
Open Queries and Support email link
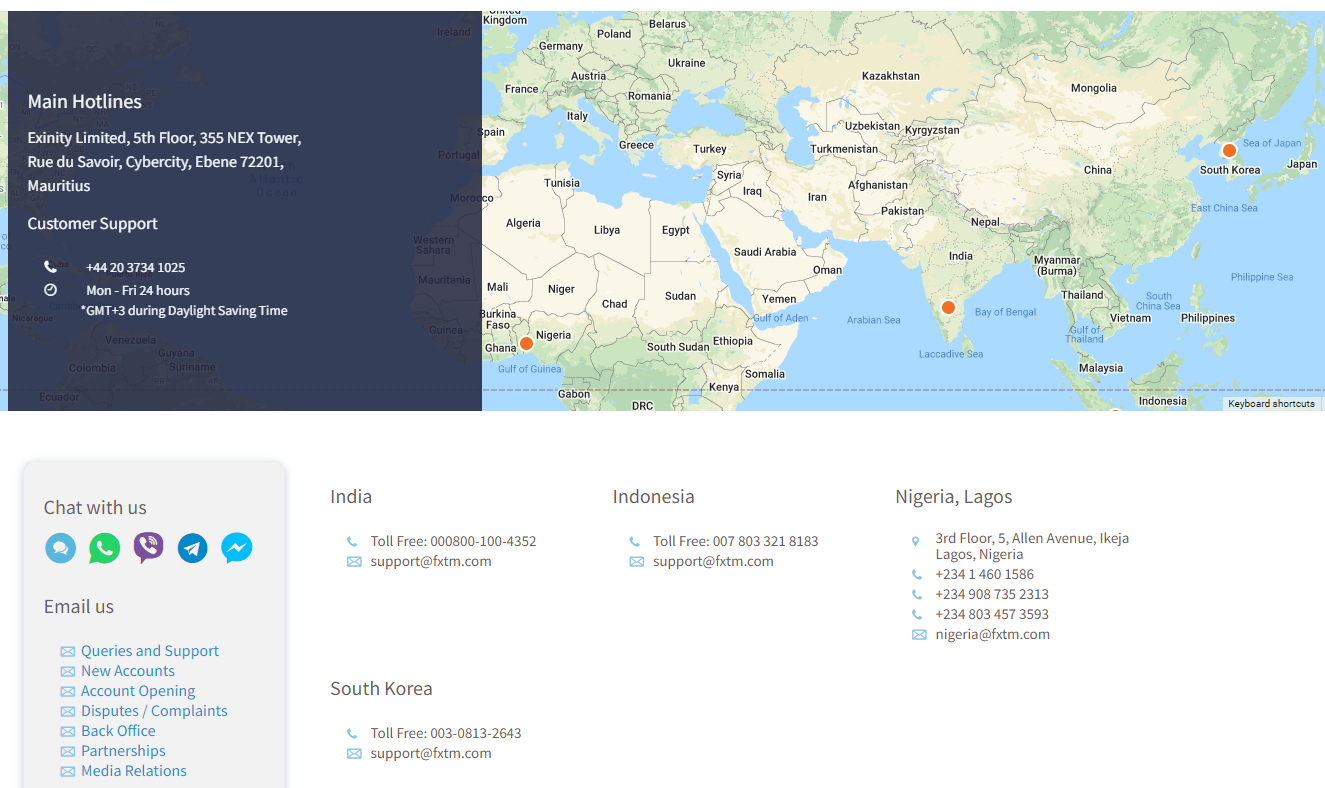click(150, 651)
